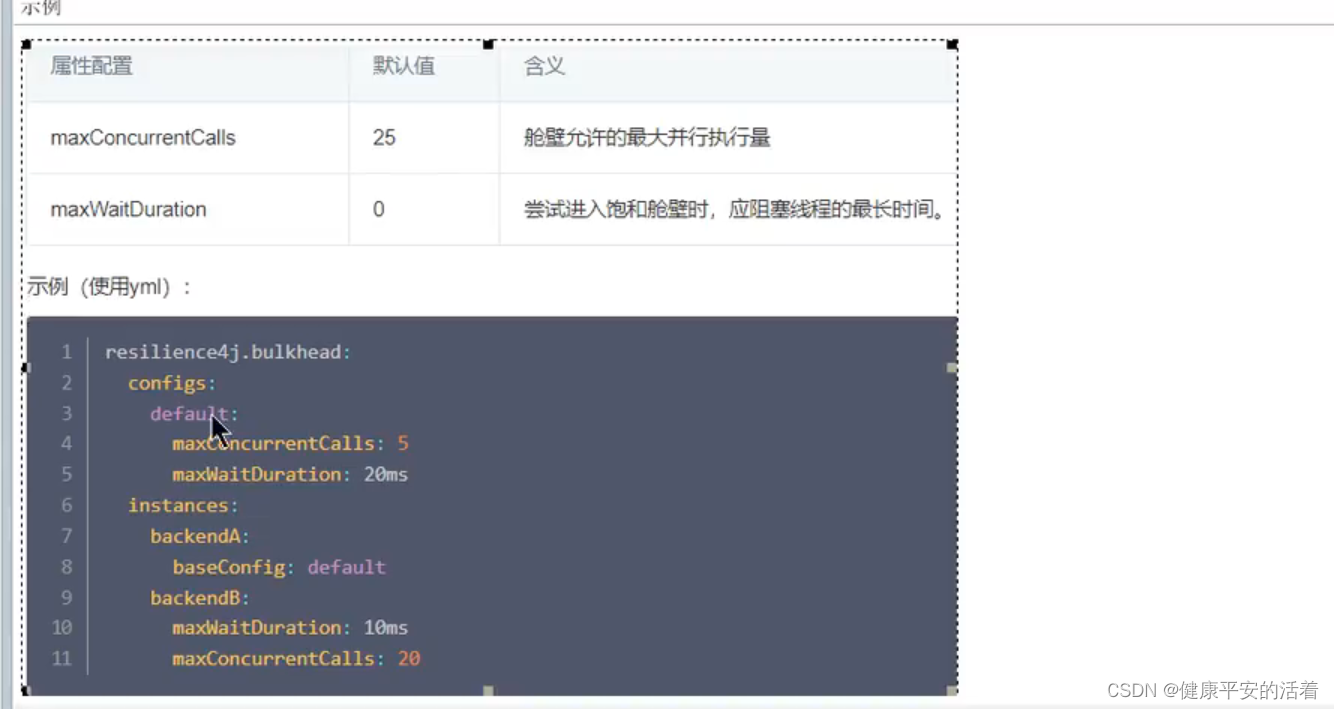Click the top-right selection handle square
1334x709 pixels.
pyautogui.click(x=950, y=42)
